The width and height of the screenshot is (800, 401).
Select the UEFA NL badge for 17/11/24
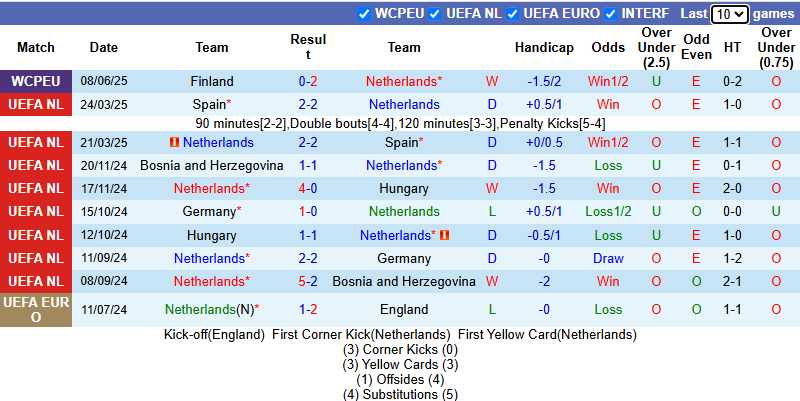coord(36,188)
